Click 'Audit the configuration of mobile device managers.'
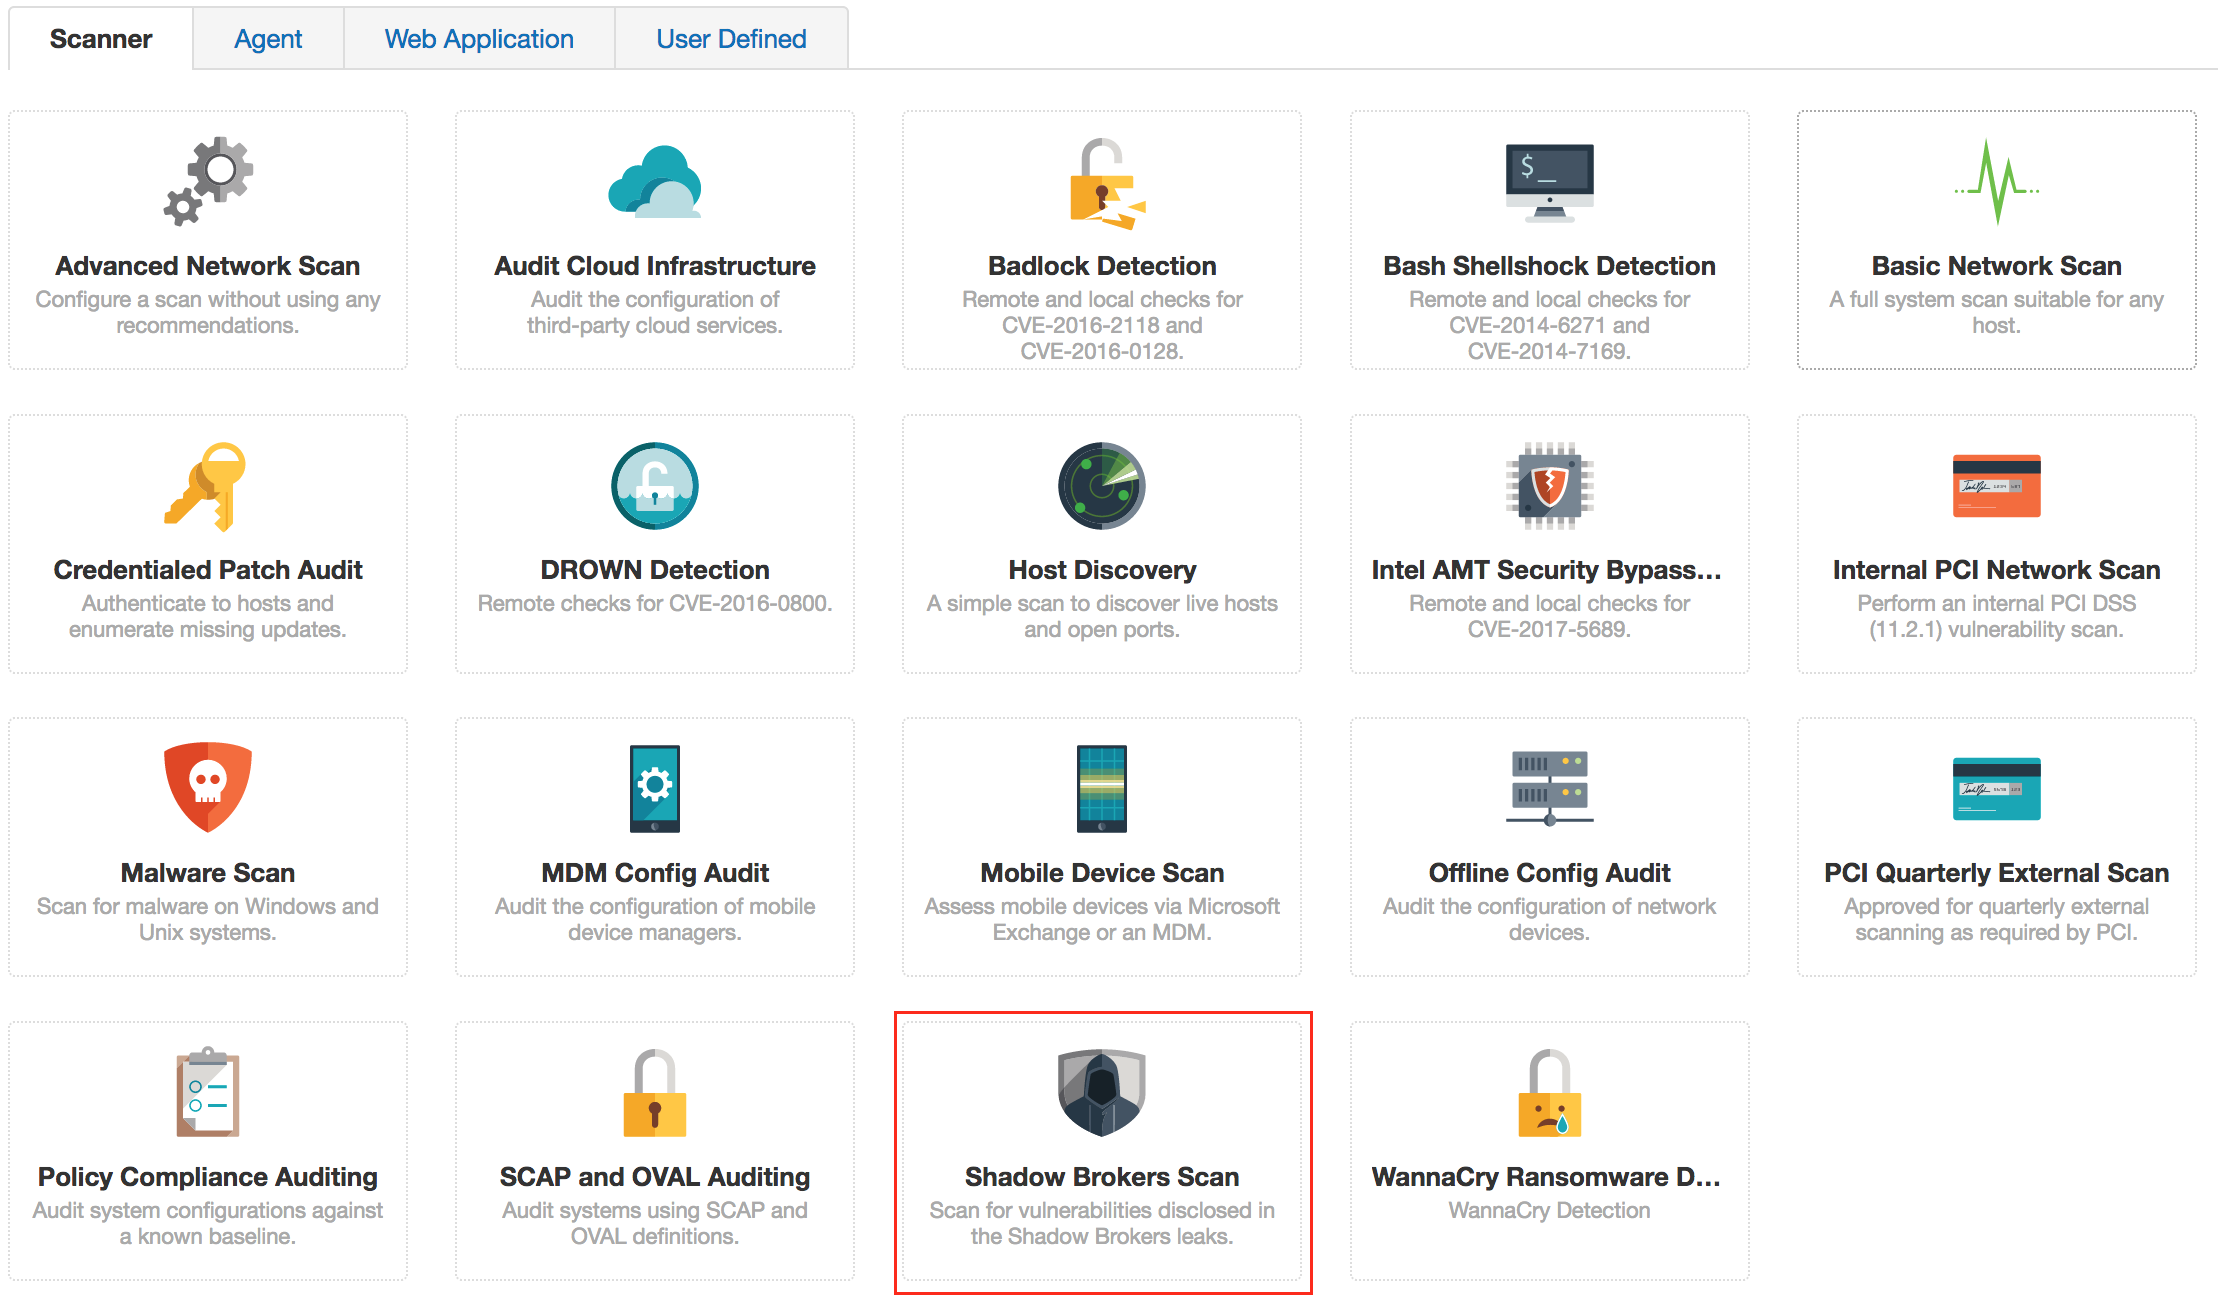The width and height of the screenshot is (2218, 1298). 655,919
